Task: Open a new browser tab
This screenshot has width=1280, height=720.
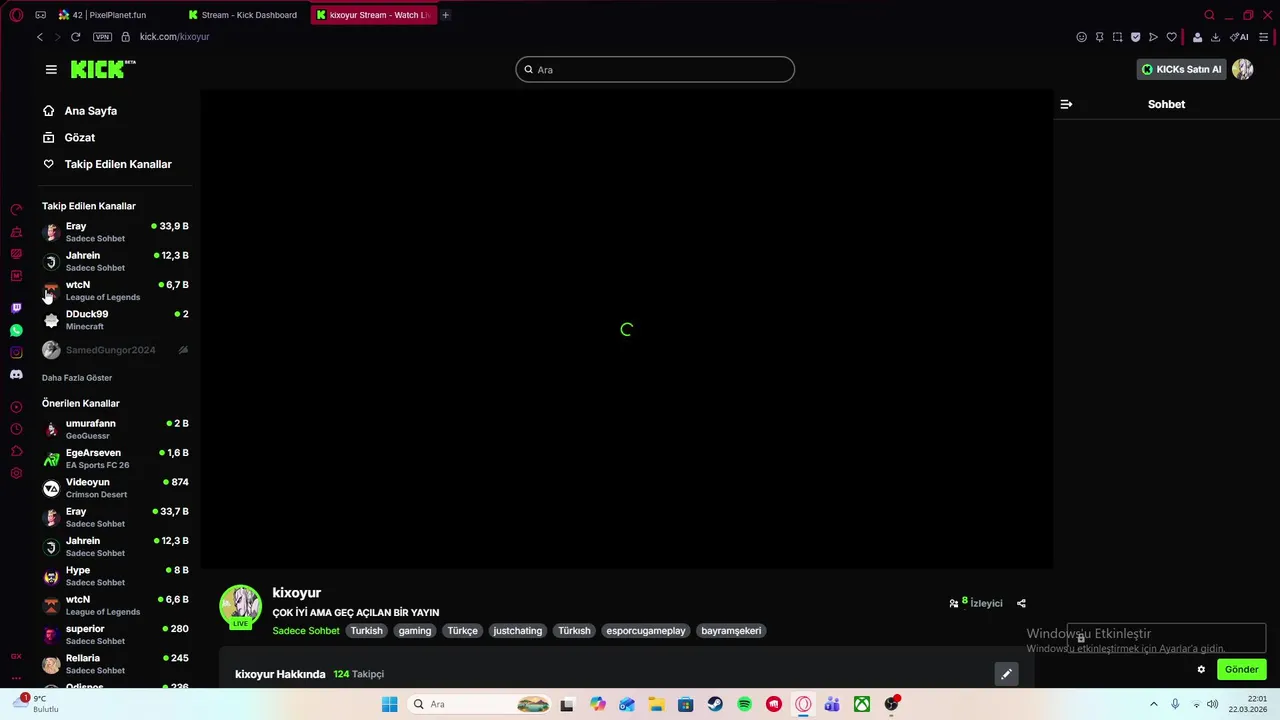Action: coord(446,15)
